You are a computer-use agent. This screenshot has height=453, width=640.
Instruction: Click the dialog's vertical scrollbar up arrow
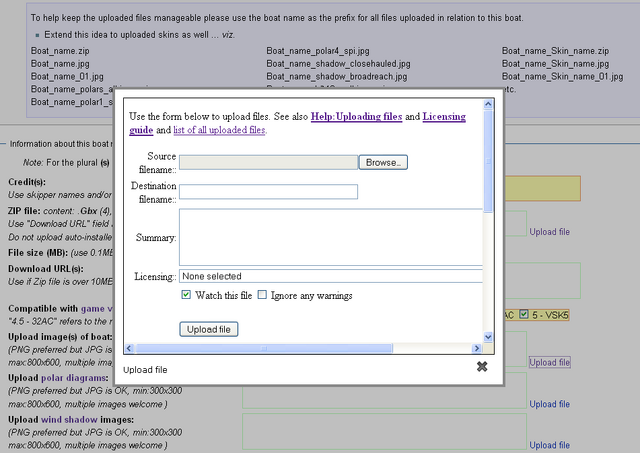click(x=488, y=104)
